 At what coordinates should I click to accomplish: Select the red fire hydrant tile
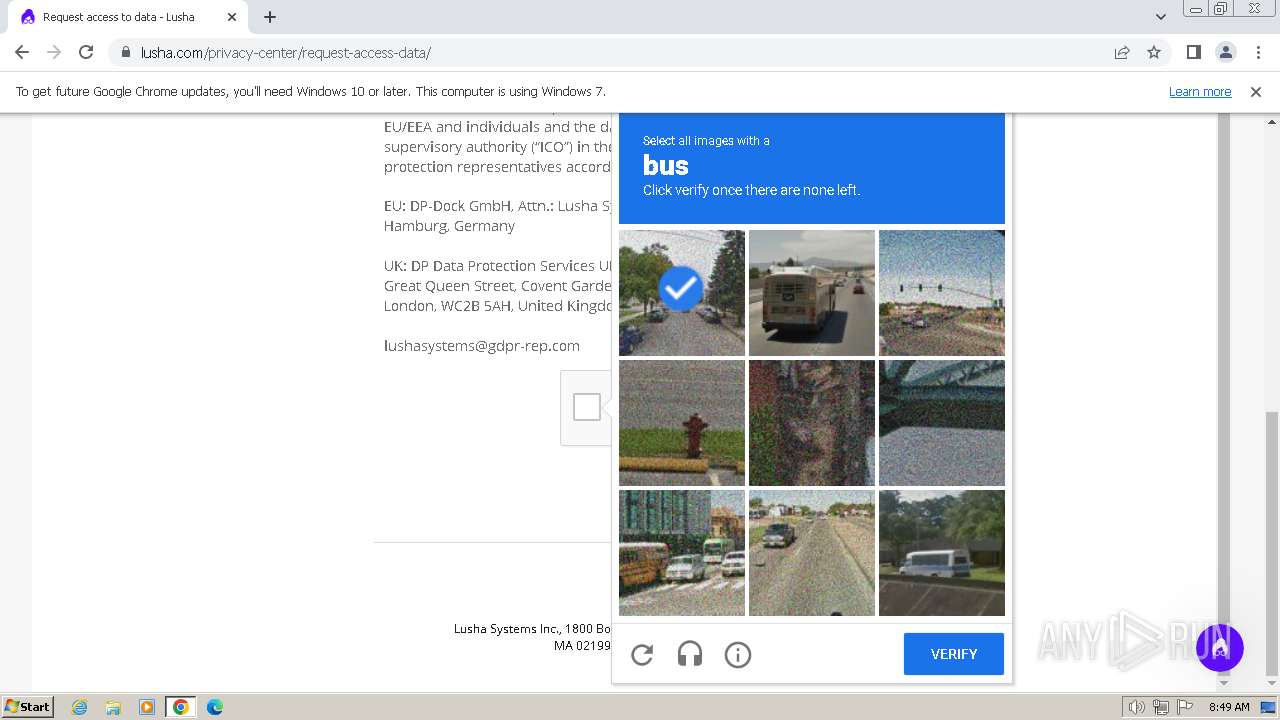[x=682, y=423]
